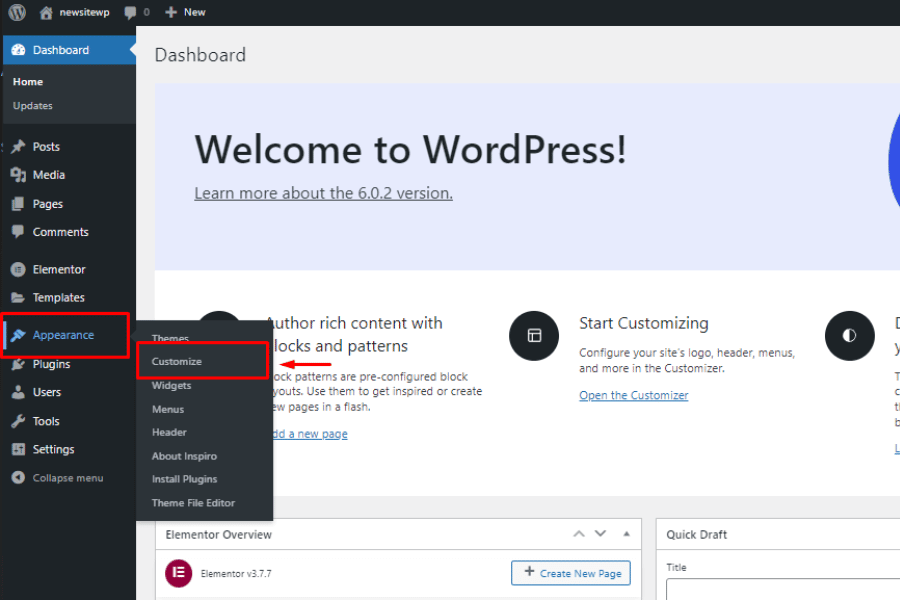Move Elementor Overview panel up

point(578,535)
